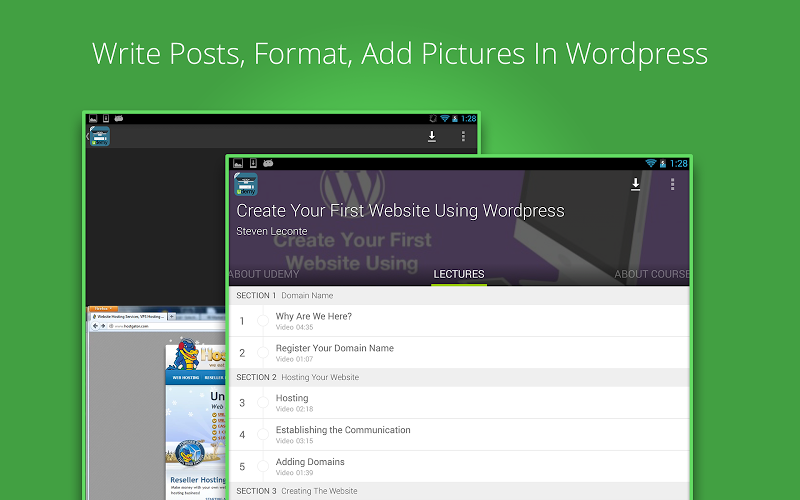Toggle completion circle for Adding Domains
Viewport: 800px width, 500px height.
[263, 466]
